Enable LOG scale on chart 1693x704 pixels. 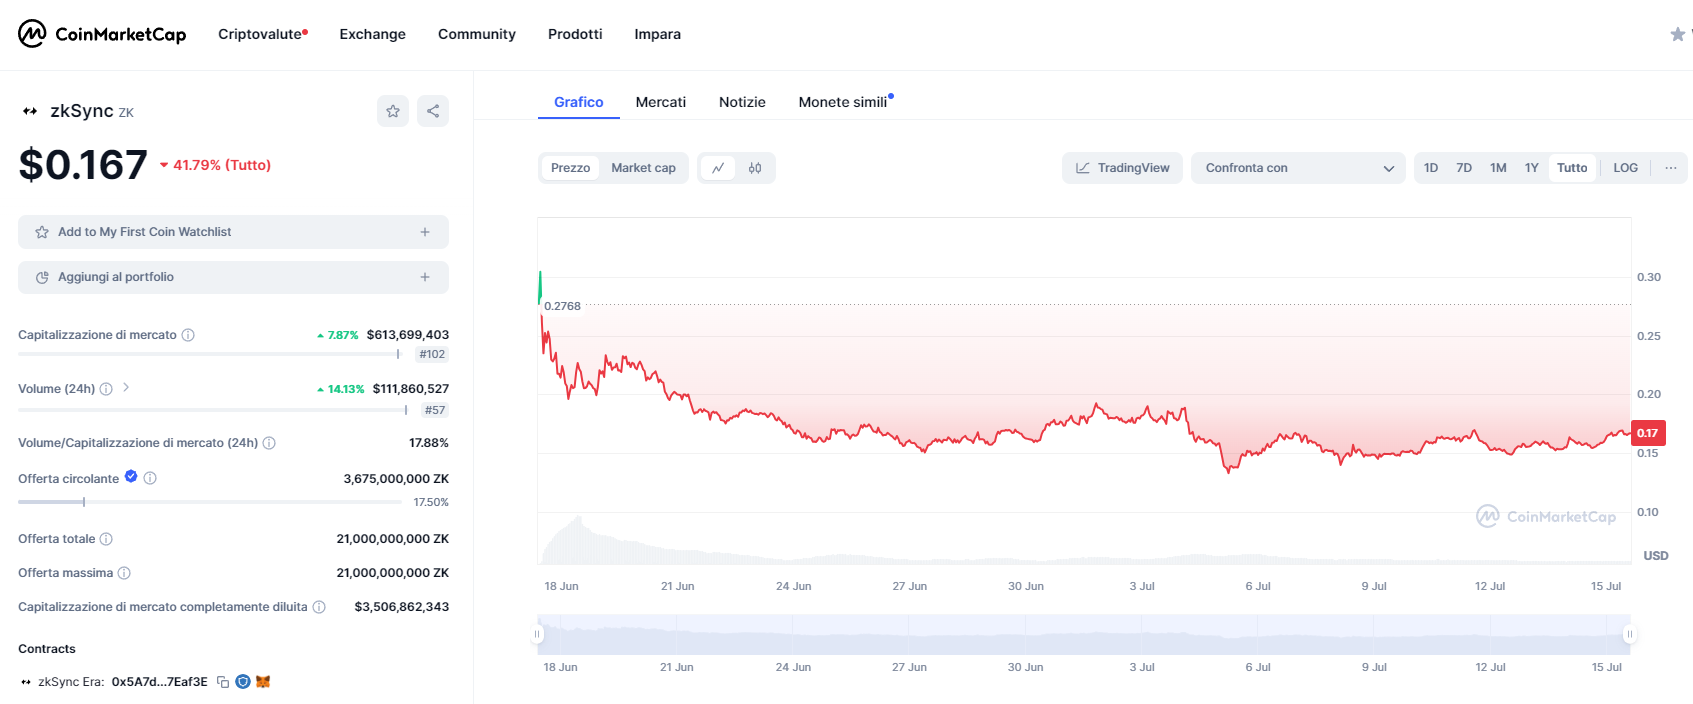pyautogui.click(x=1625, y=168)
